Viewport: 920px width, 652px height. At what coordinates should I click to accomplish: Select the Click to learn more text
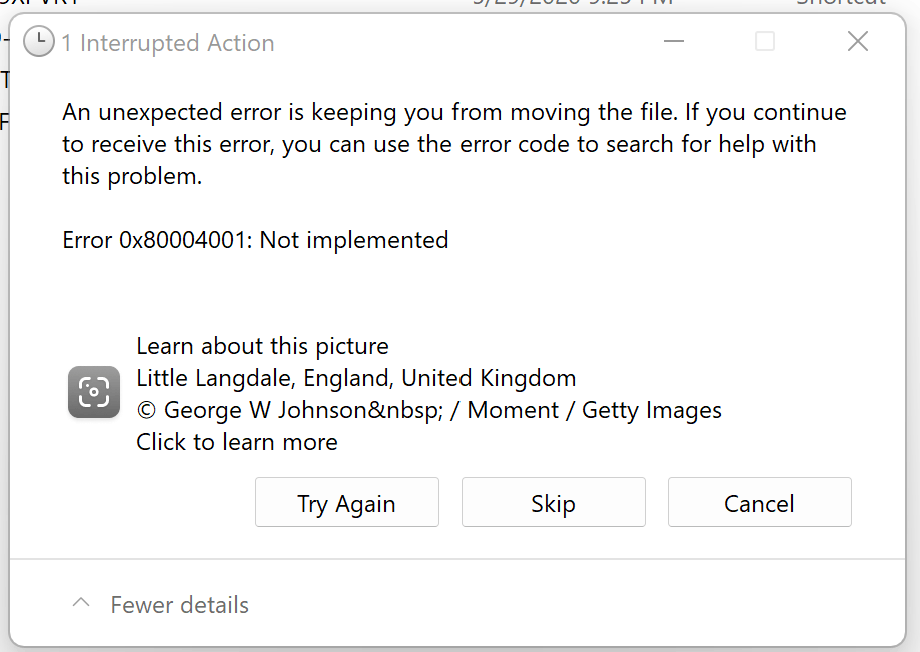(237, 442)
